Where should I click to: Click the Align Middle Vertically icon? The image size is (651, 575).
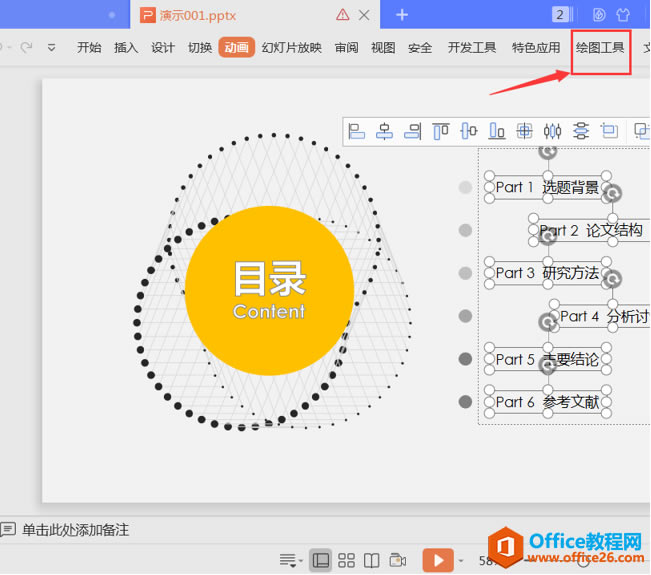(x=469, y=131)
